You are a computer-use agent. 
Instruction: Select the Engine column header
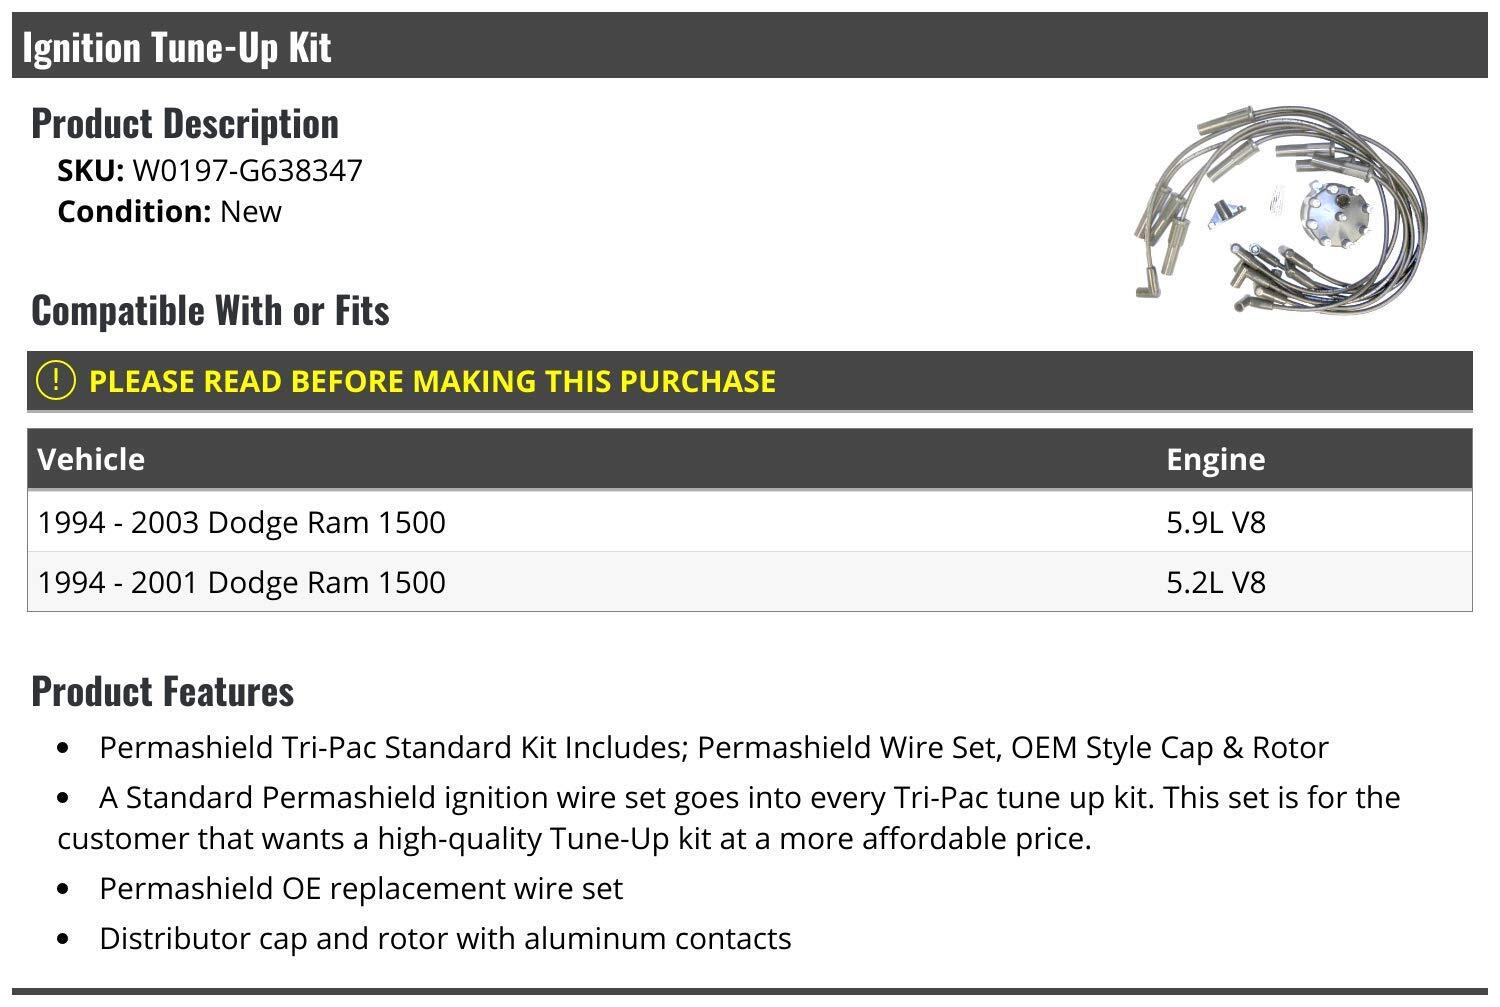click(x=1215, y=459)
